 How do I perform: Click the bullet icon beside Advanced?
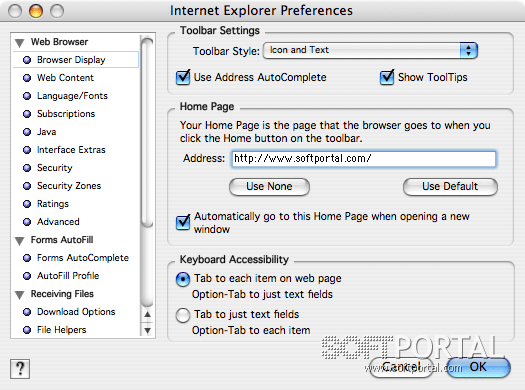[27, 222]
